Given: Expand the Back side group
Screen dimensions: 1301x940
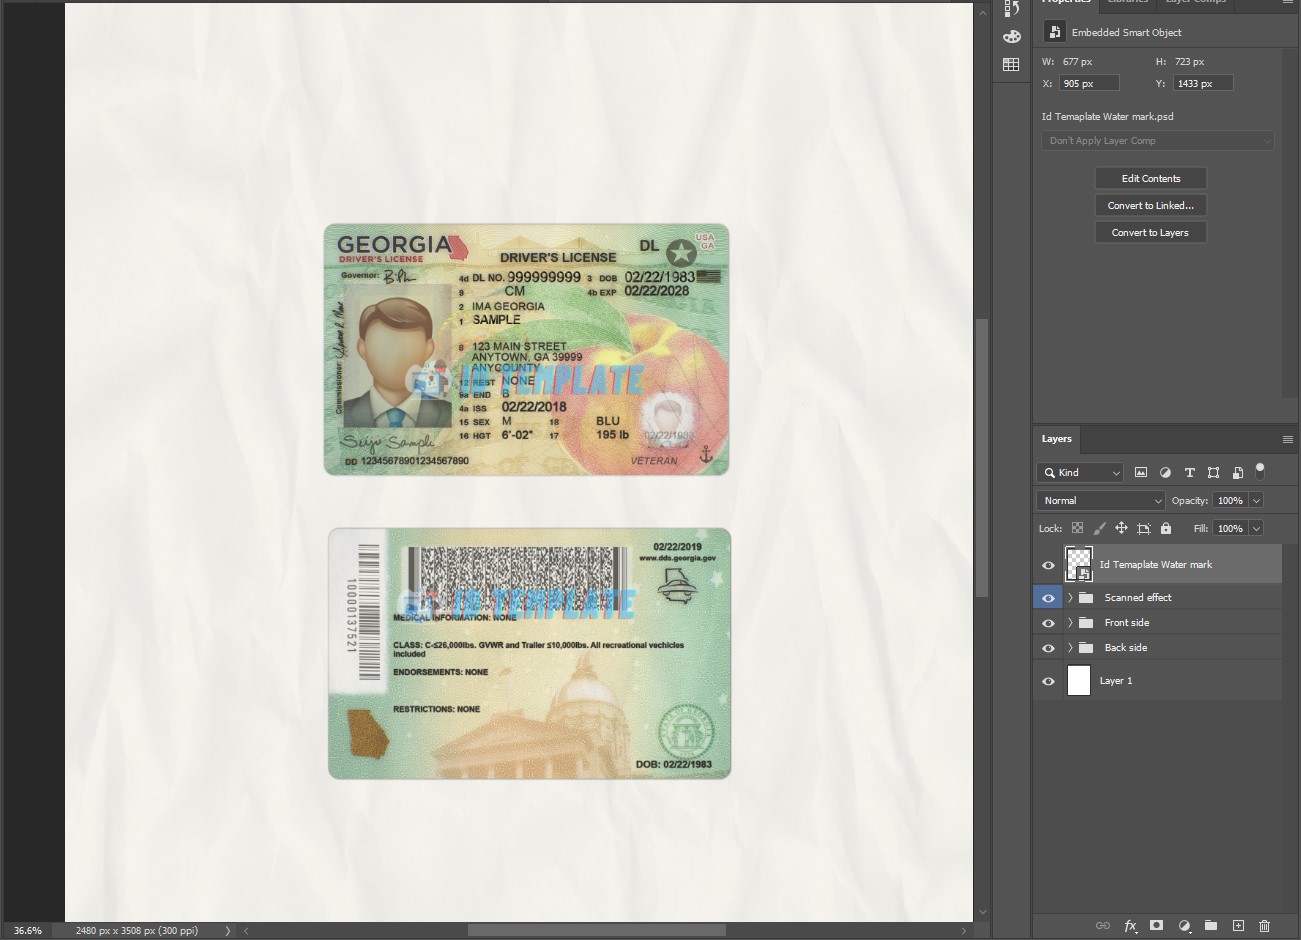Looking at the screenshot, I should coord(1070,647).
